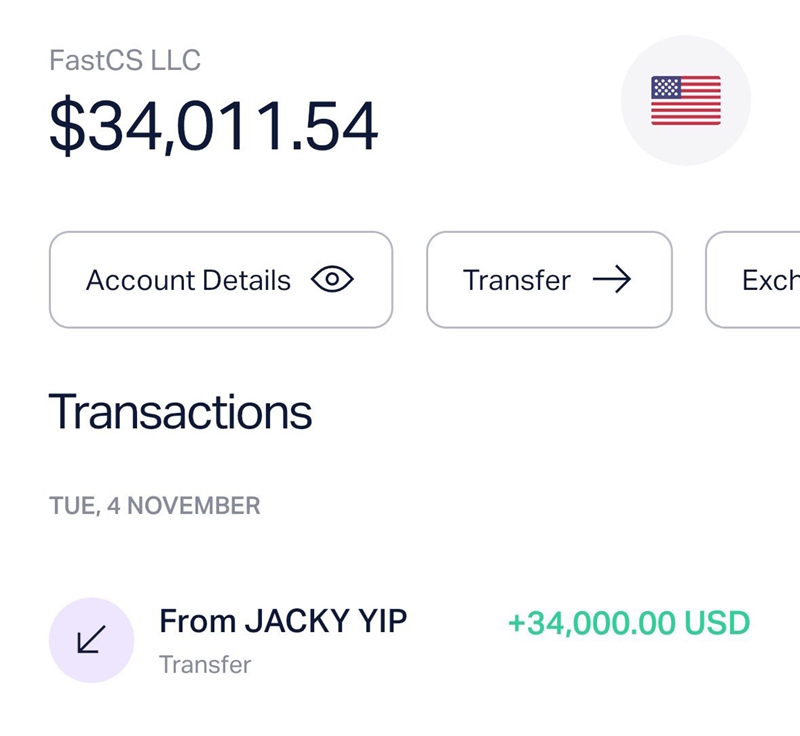Open the From JACKY YIP transaction
Screen dimensions: 800x736
[x=283, y=622]
